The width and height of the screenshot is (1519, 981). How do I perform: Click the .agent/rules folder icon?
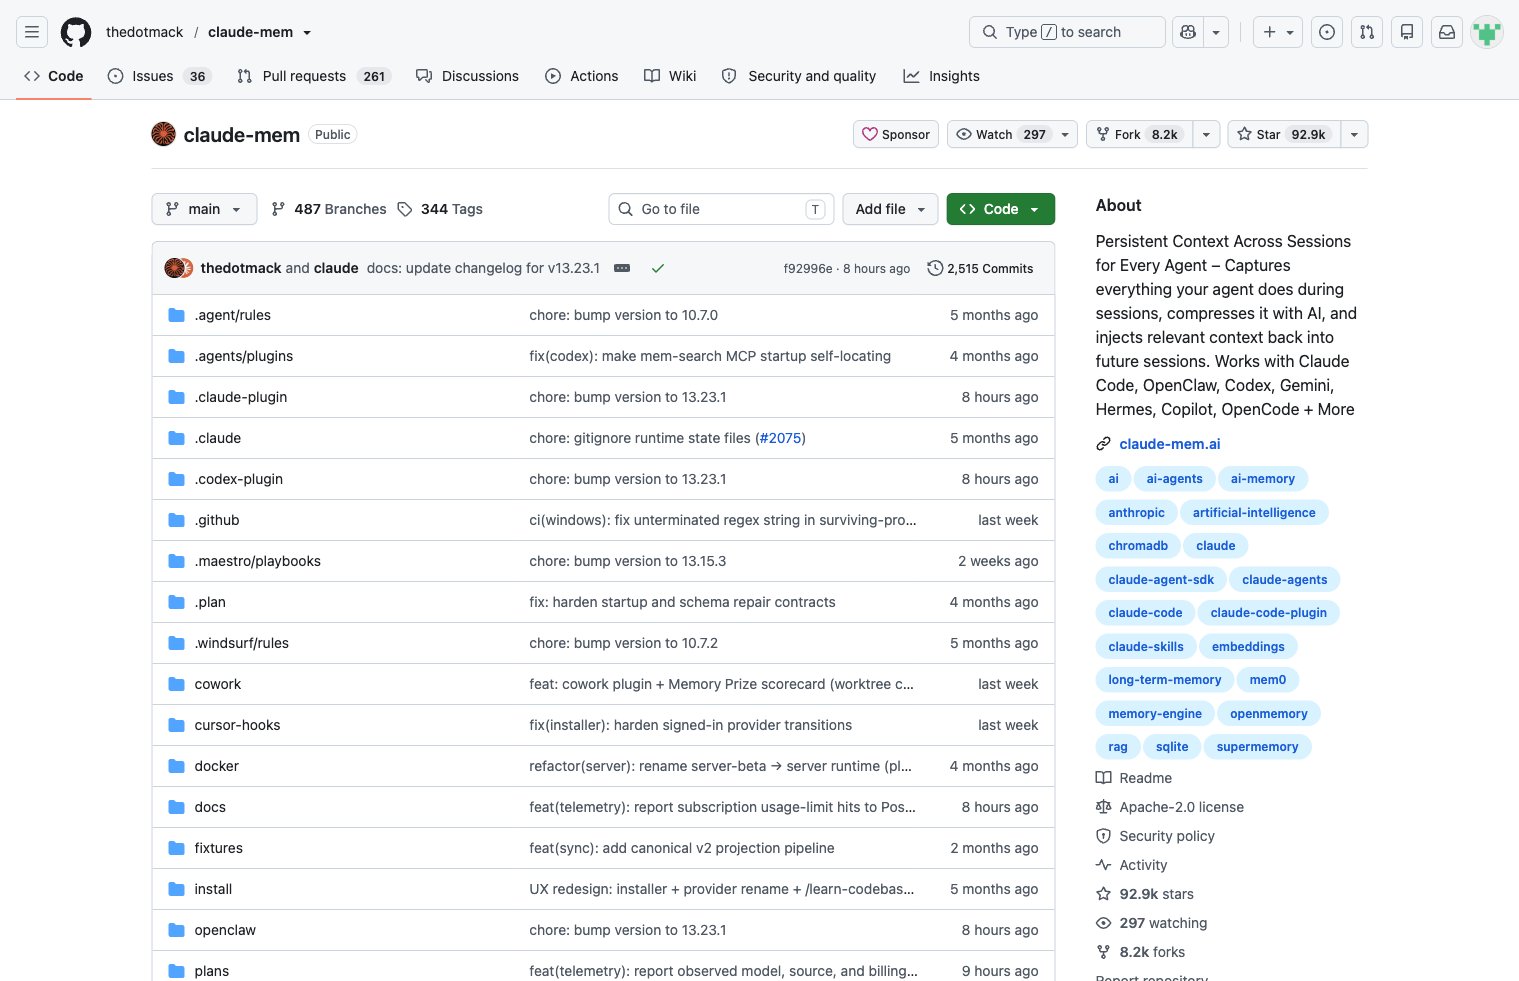point(177,315)
